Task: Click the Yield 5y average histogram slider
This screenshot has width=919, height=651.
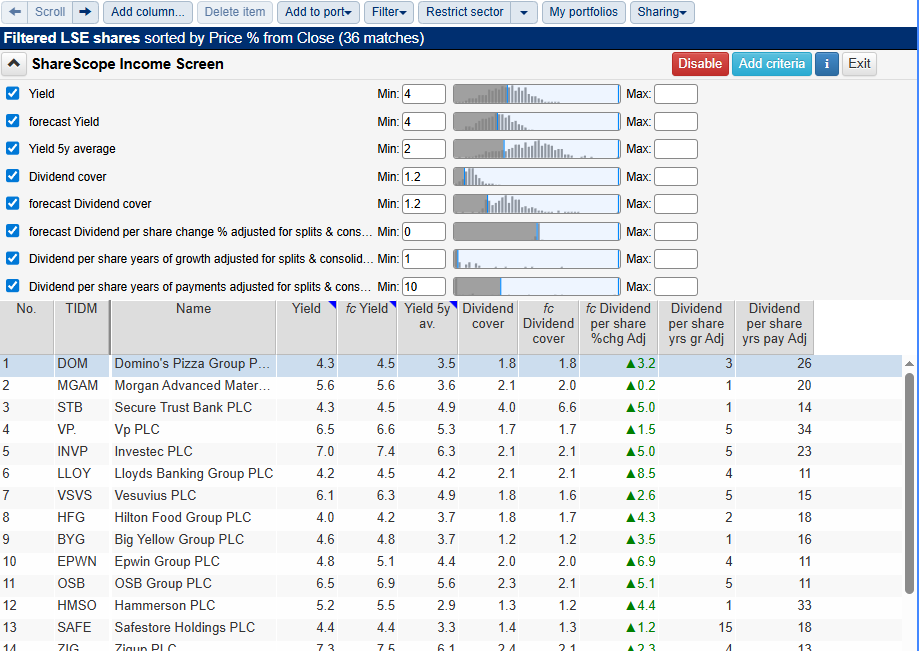Action: click(537, 149)
